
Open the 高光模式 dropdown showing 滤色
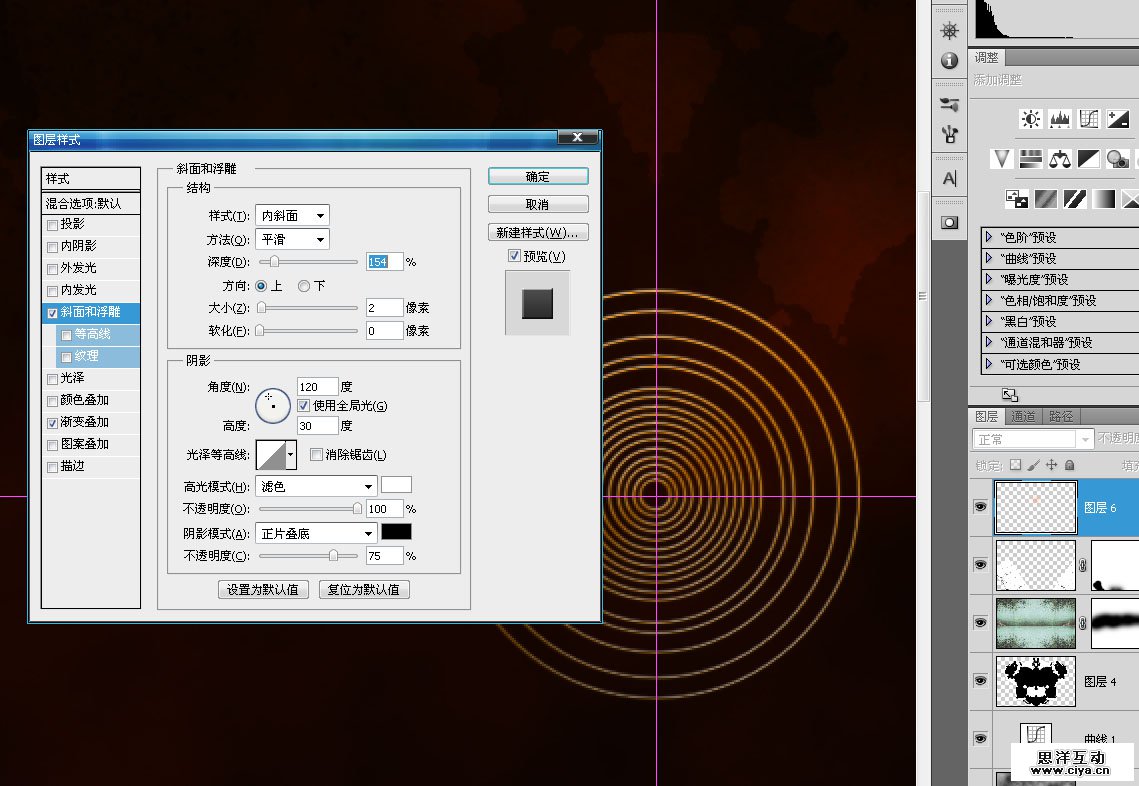[x=316, y=486]
